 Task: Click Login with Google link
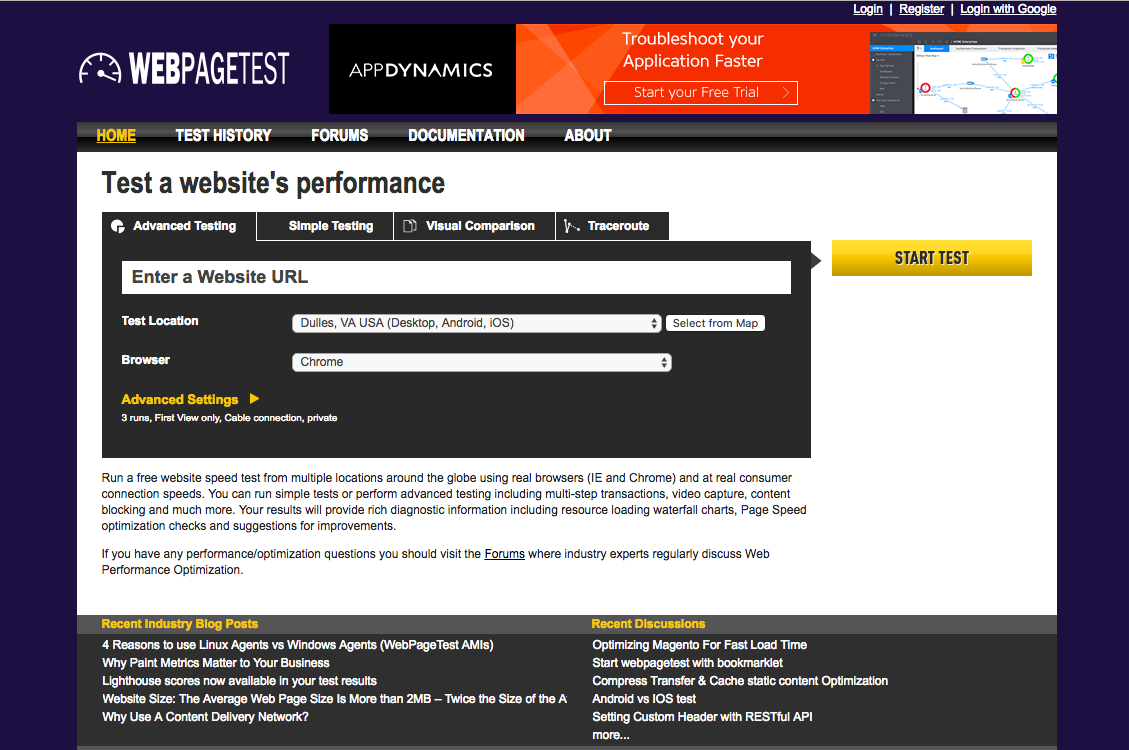pyautogui.click(x=1008, y=9)
